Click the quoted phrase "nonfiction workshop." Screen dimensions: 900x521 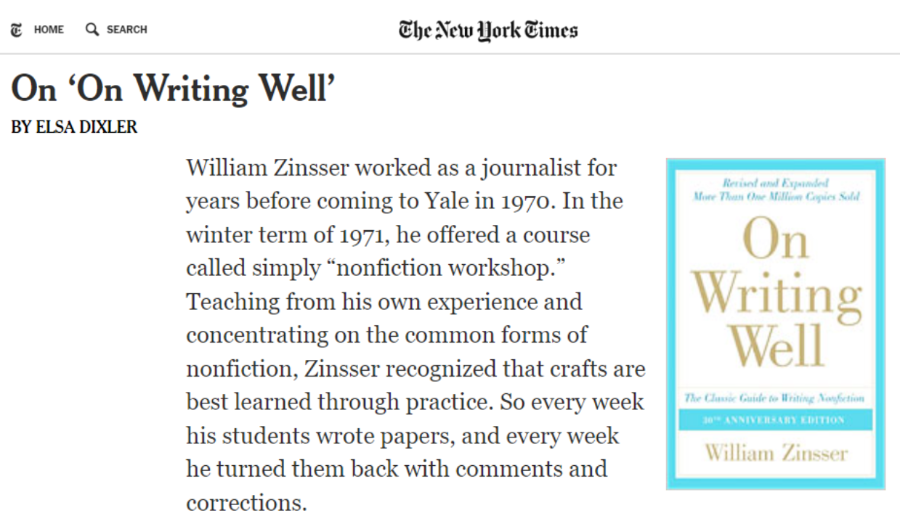(x=449, y=268)
